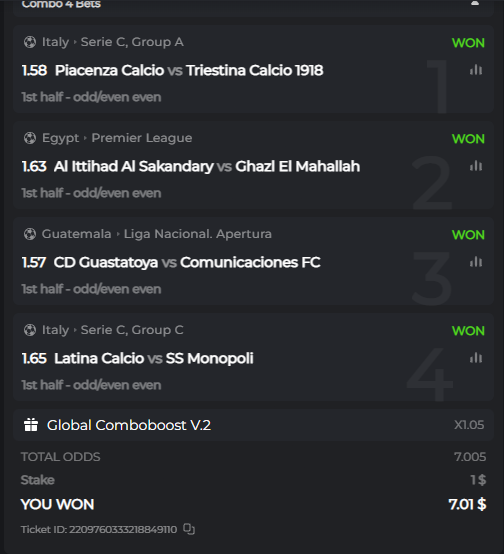Open stats for Piacenza Calcio match
The height and width of the screenshot is (554, 504).
point(476,70)
